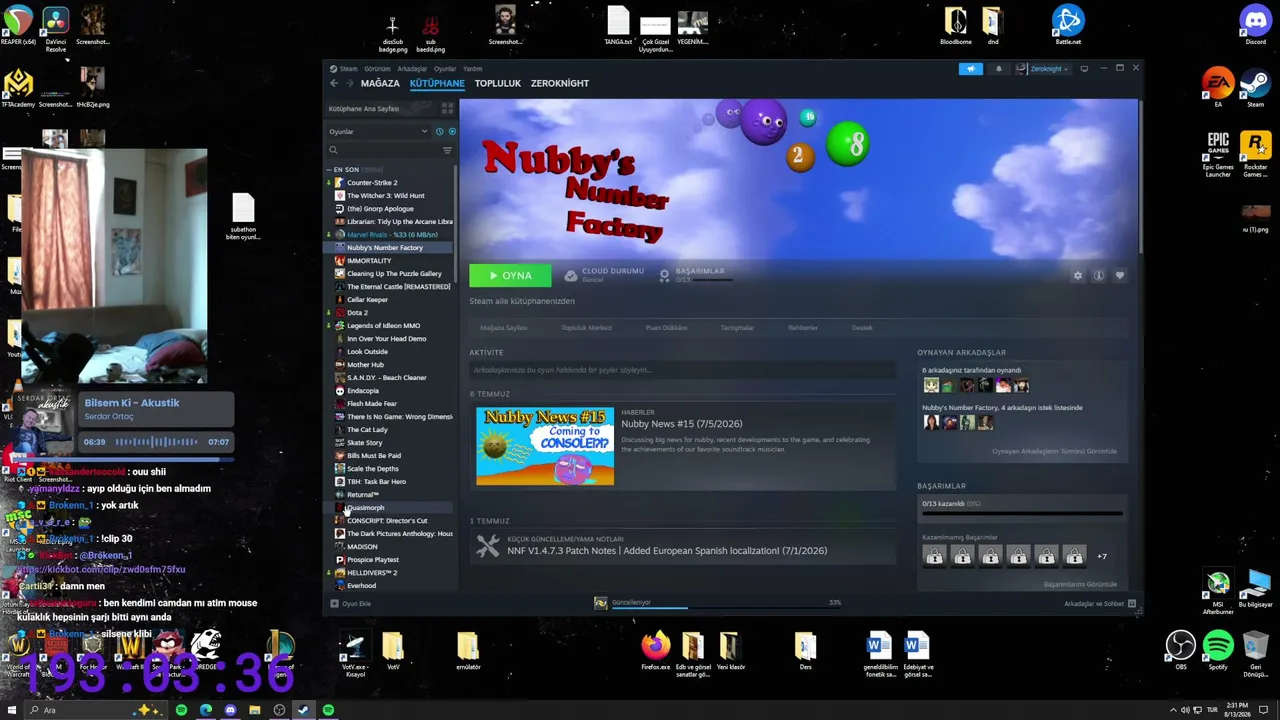The height and width of the screenshot is (720, 1280).
Task: Open MSI Afterburner desktop shortcut
Action: pyautogui.click(x=1218, y=591)
